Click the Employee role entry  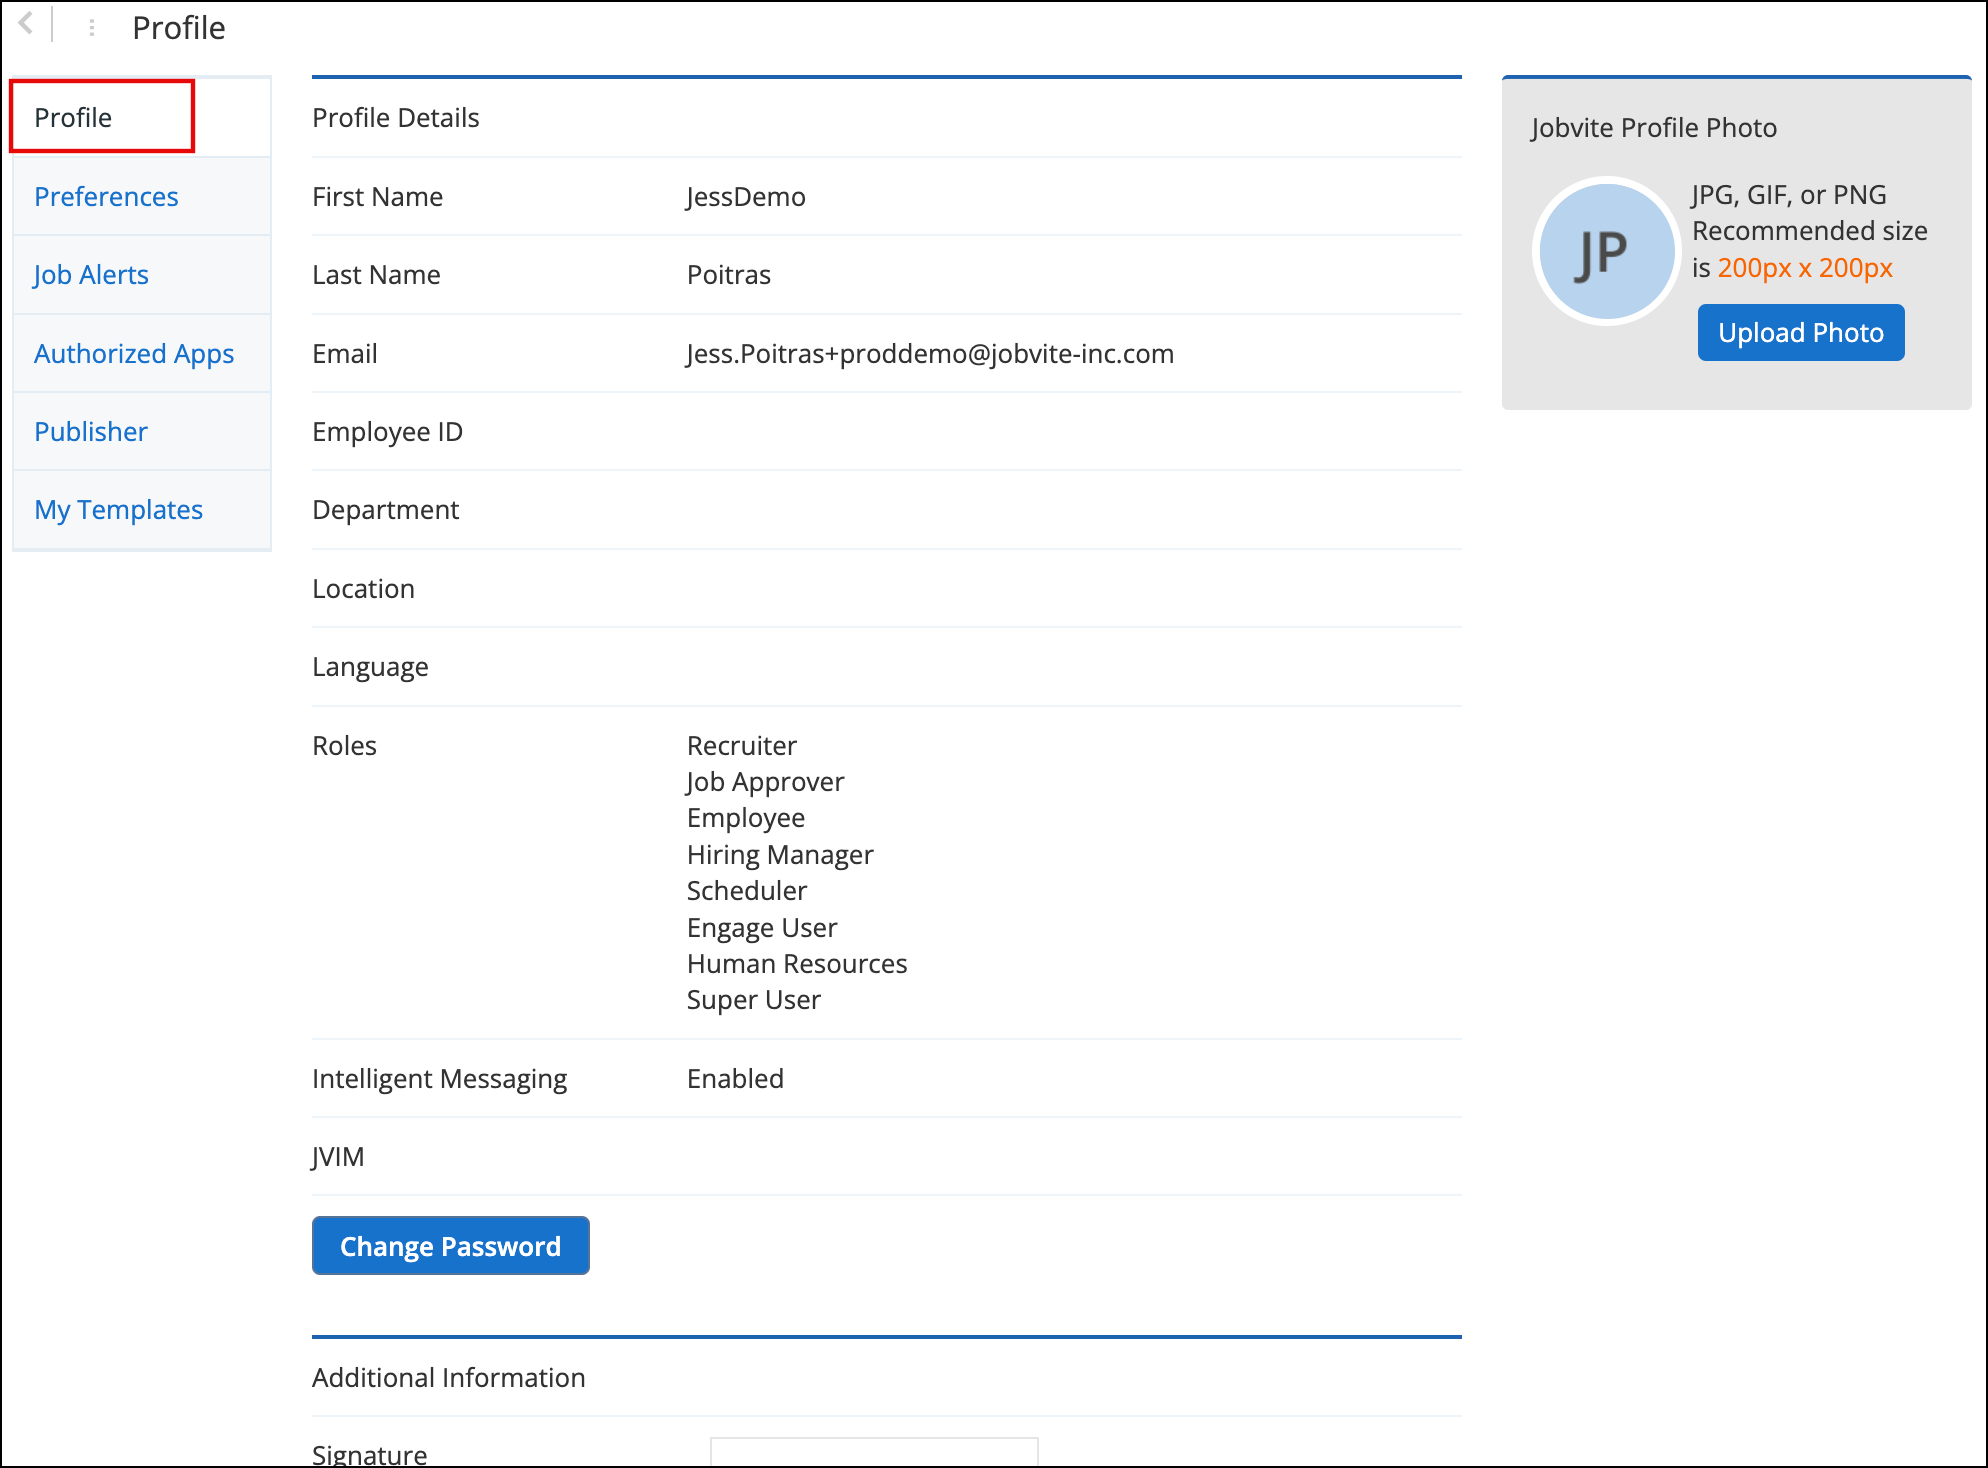click(x=746, y=817)
